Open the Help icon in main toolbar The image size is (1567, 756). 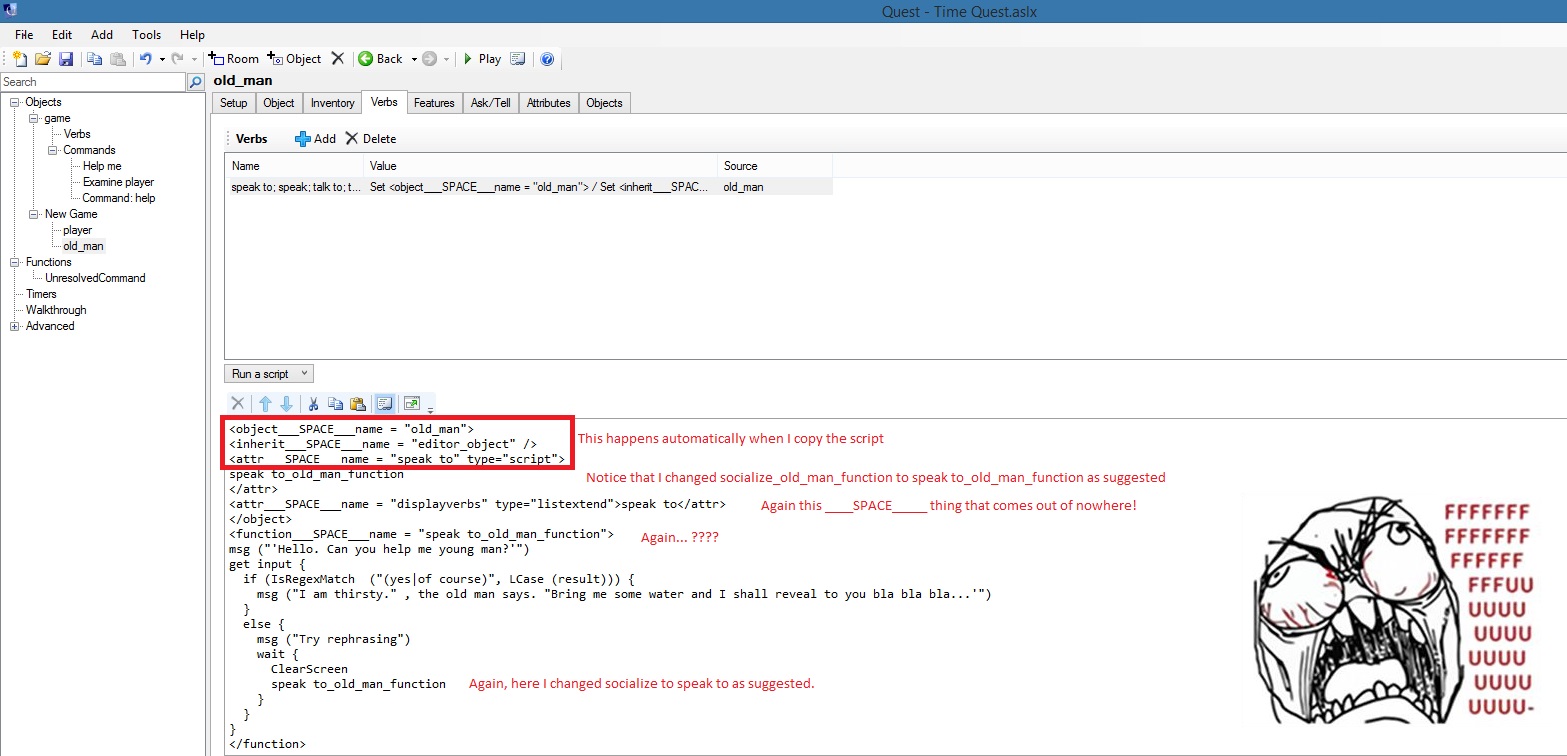pos(547,59)
